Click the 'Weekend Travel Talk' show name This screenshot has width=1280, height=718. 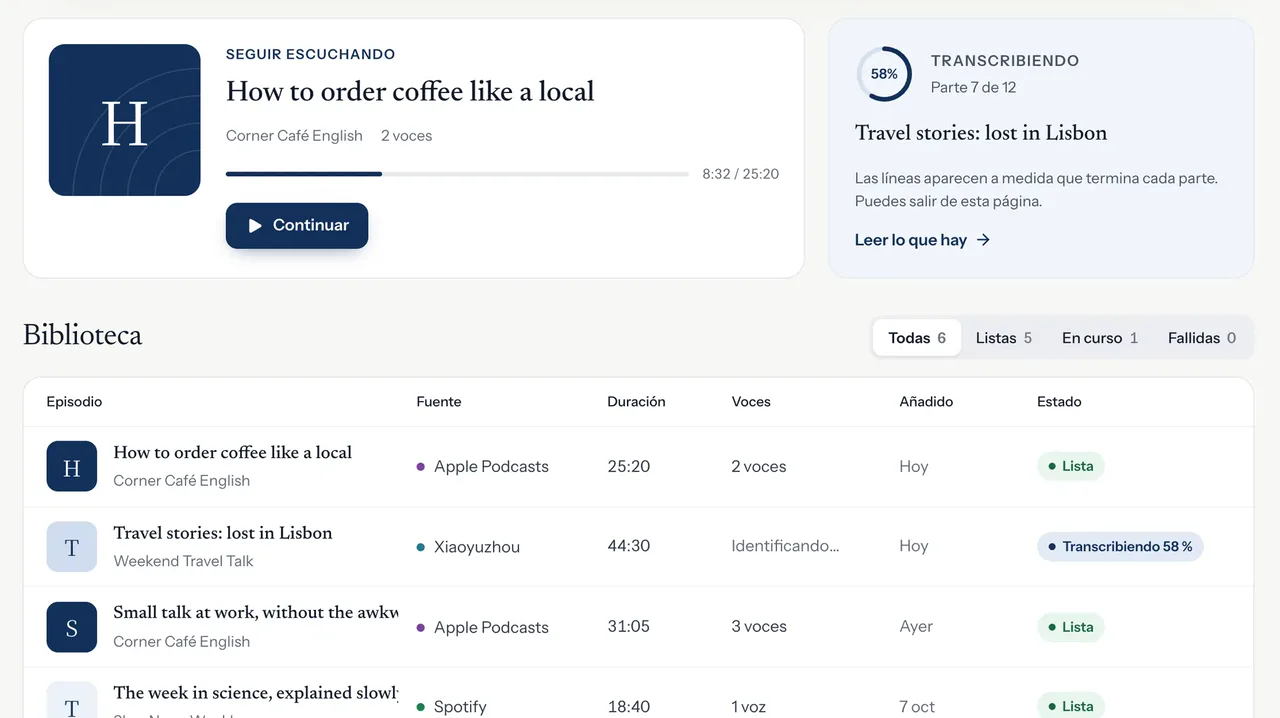[183, 561]
